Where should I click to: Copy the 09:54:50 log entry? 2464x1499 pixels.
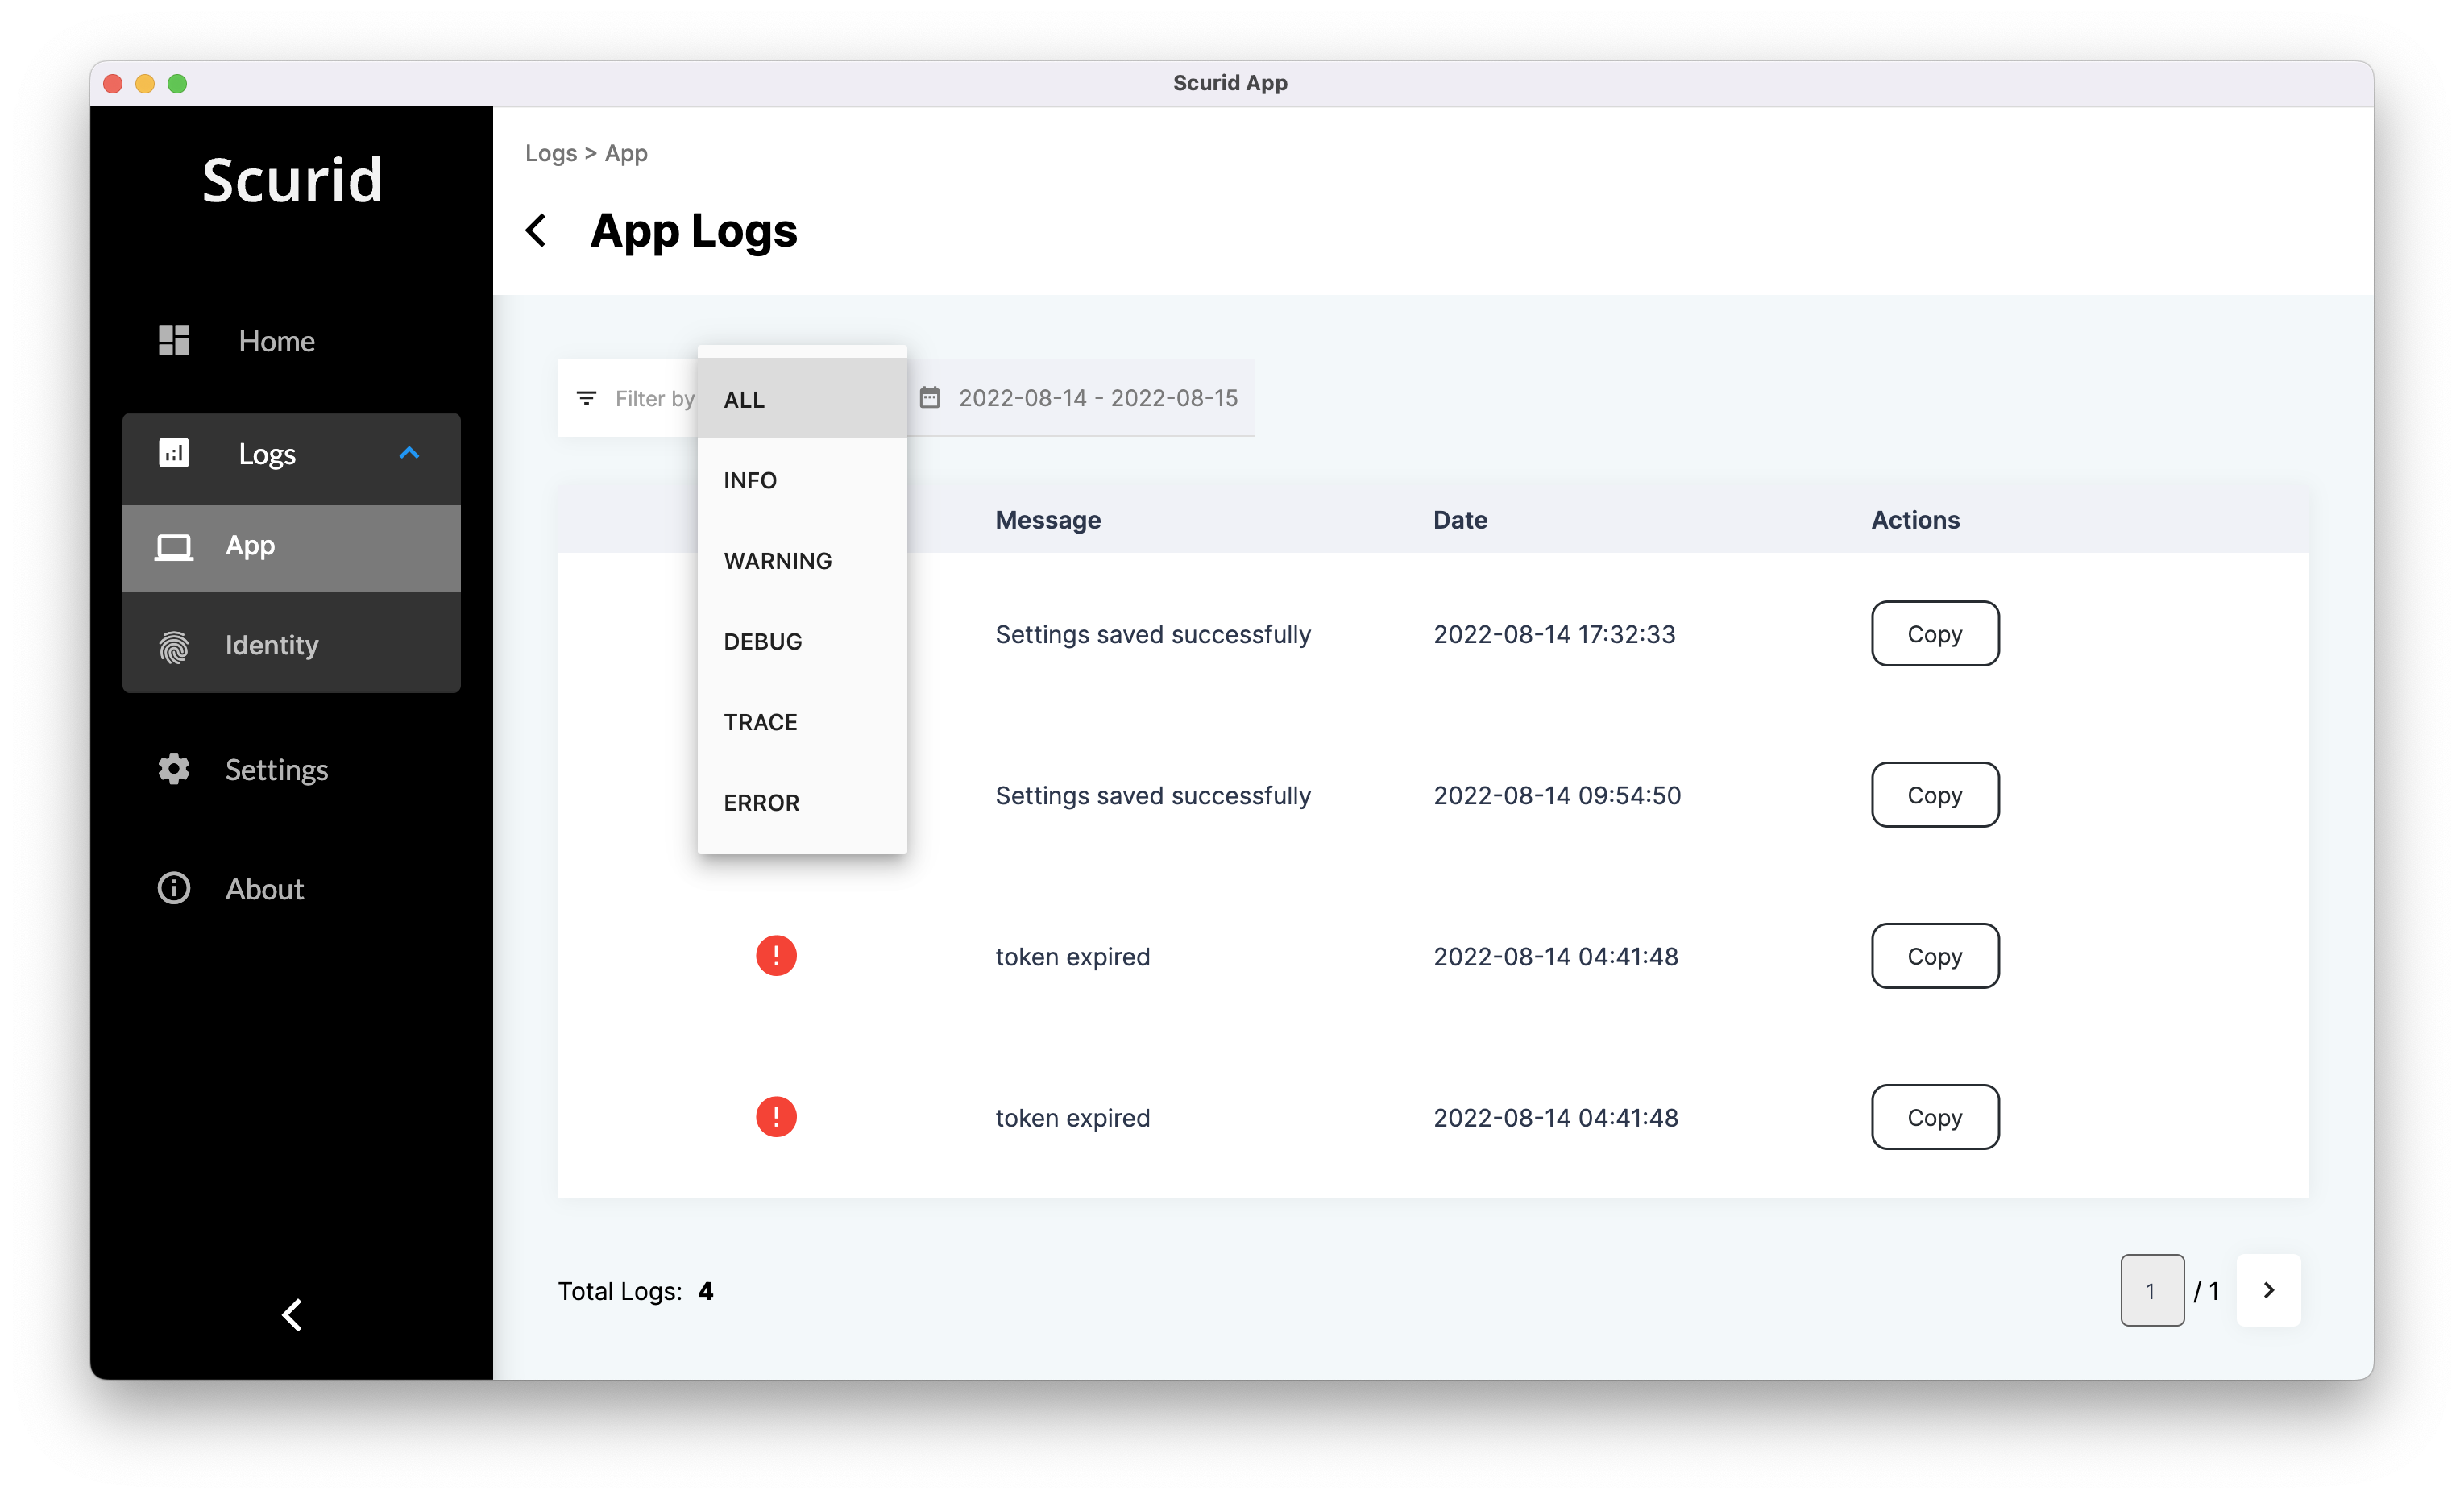pyautogui.click(x=1935, y=795)
